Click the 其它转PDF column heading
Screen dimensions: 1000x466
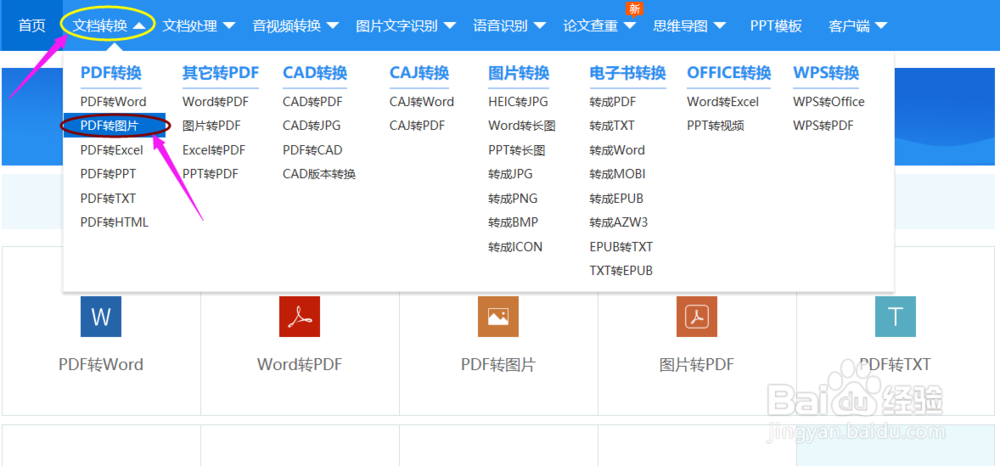tap(220, 73)
